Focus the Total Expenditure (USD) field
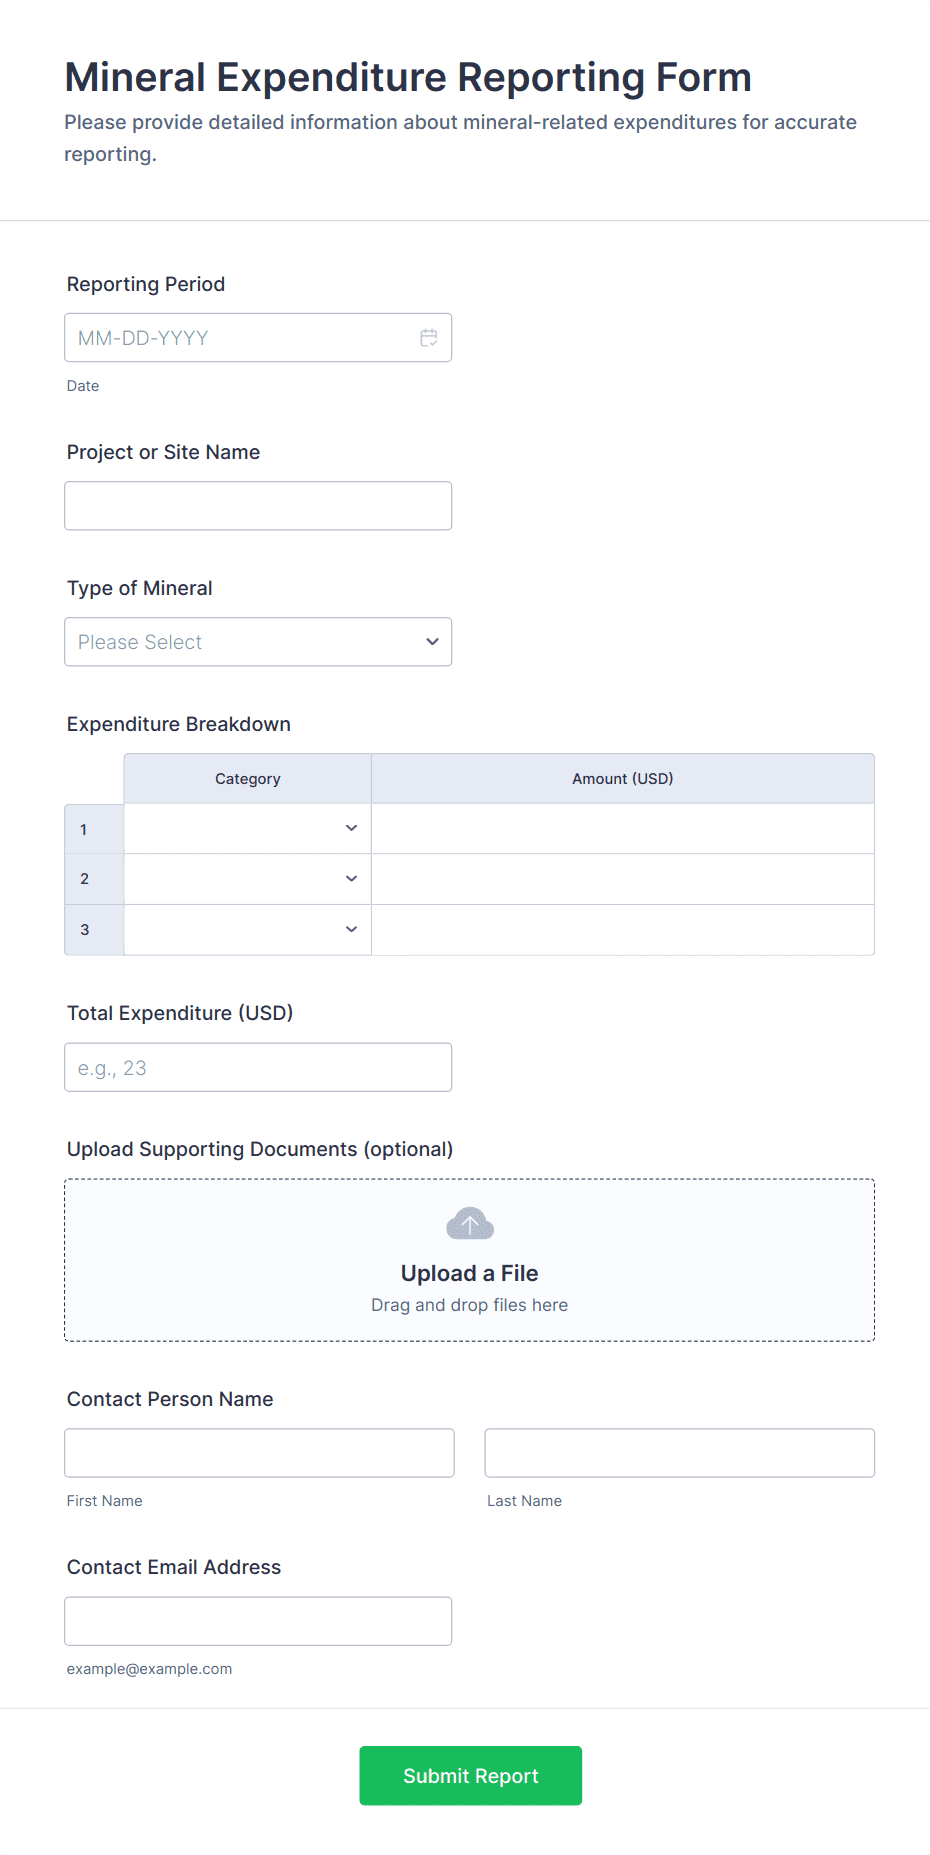 [258, 1068]
